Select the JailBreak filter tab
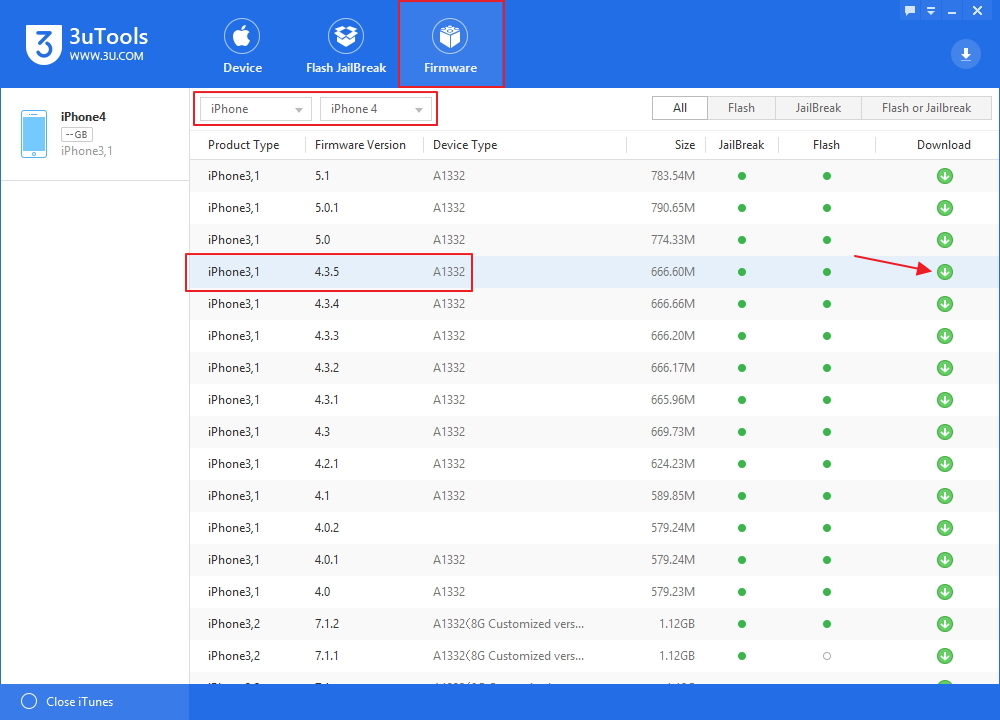Screen dimensions: 1000x720 point(818,108)
